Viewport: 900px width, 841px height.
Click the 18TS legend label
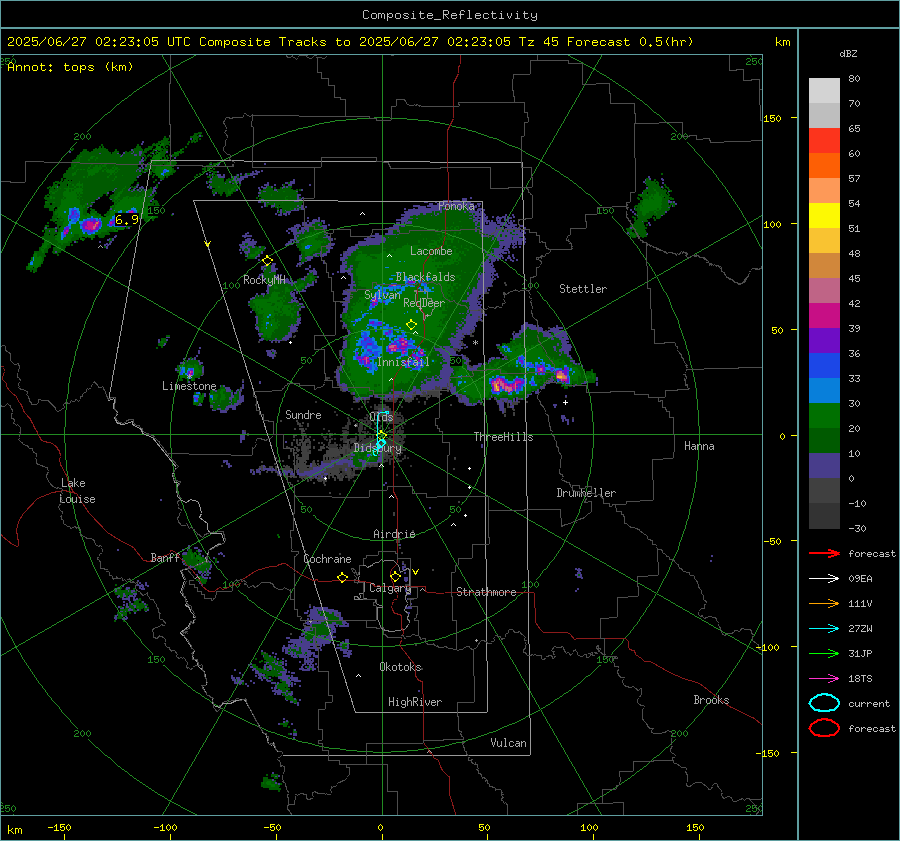click(x=860, y=679)
